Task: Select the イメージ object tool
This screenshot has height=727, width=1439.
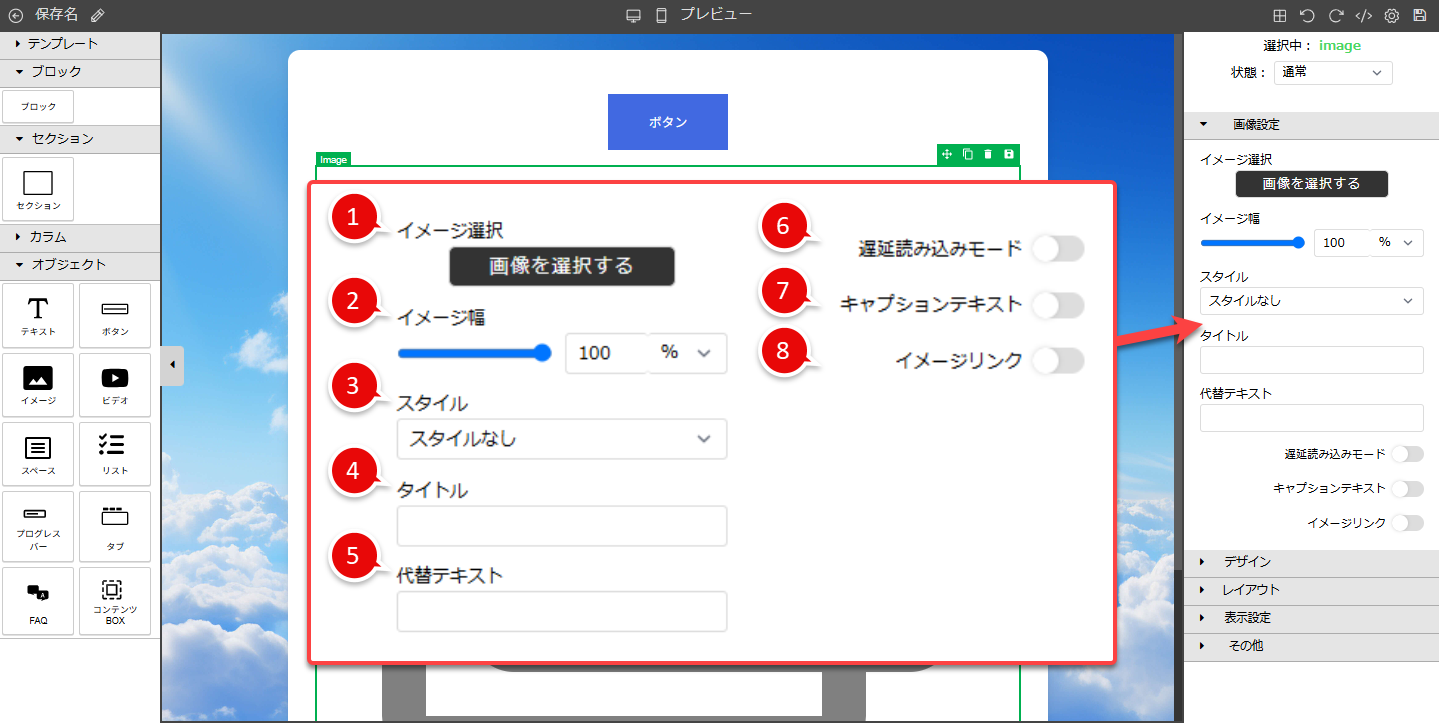Action: click(x=37, y=385)
